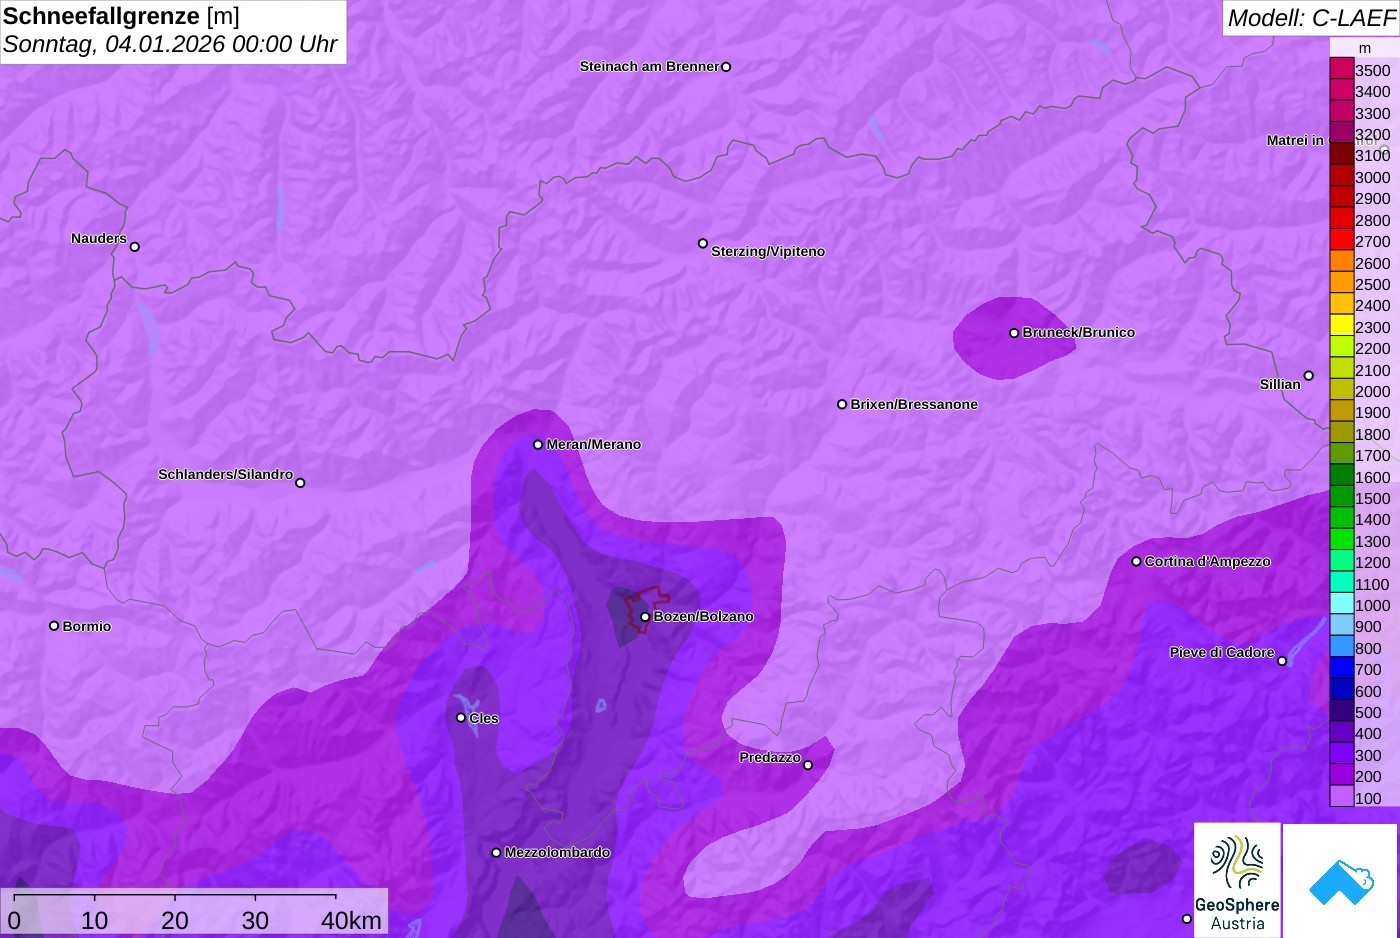Click the 100 m violet legend swatch
Image resolution: width=1400 pixels, height=938 pixels.
point(1341,796)
